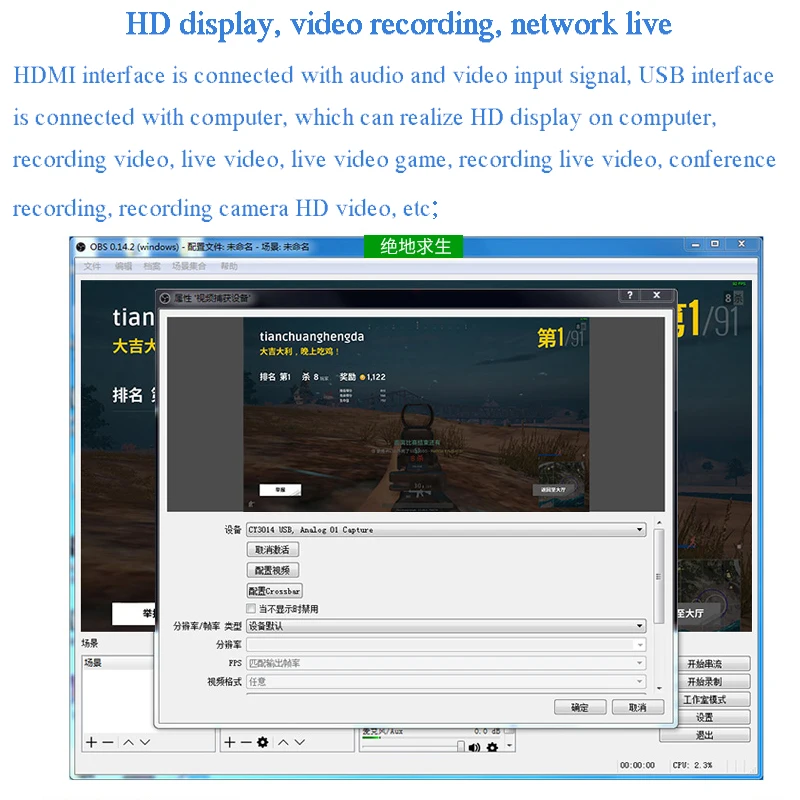Image resolution: width=800 pixels, height=800 pixels.
Task: Mute the Mic/Aux speaker icon in mixer
Action: point(474,747)
